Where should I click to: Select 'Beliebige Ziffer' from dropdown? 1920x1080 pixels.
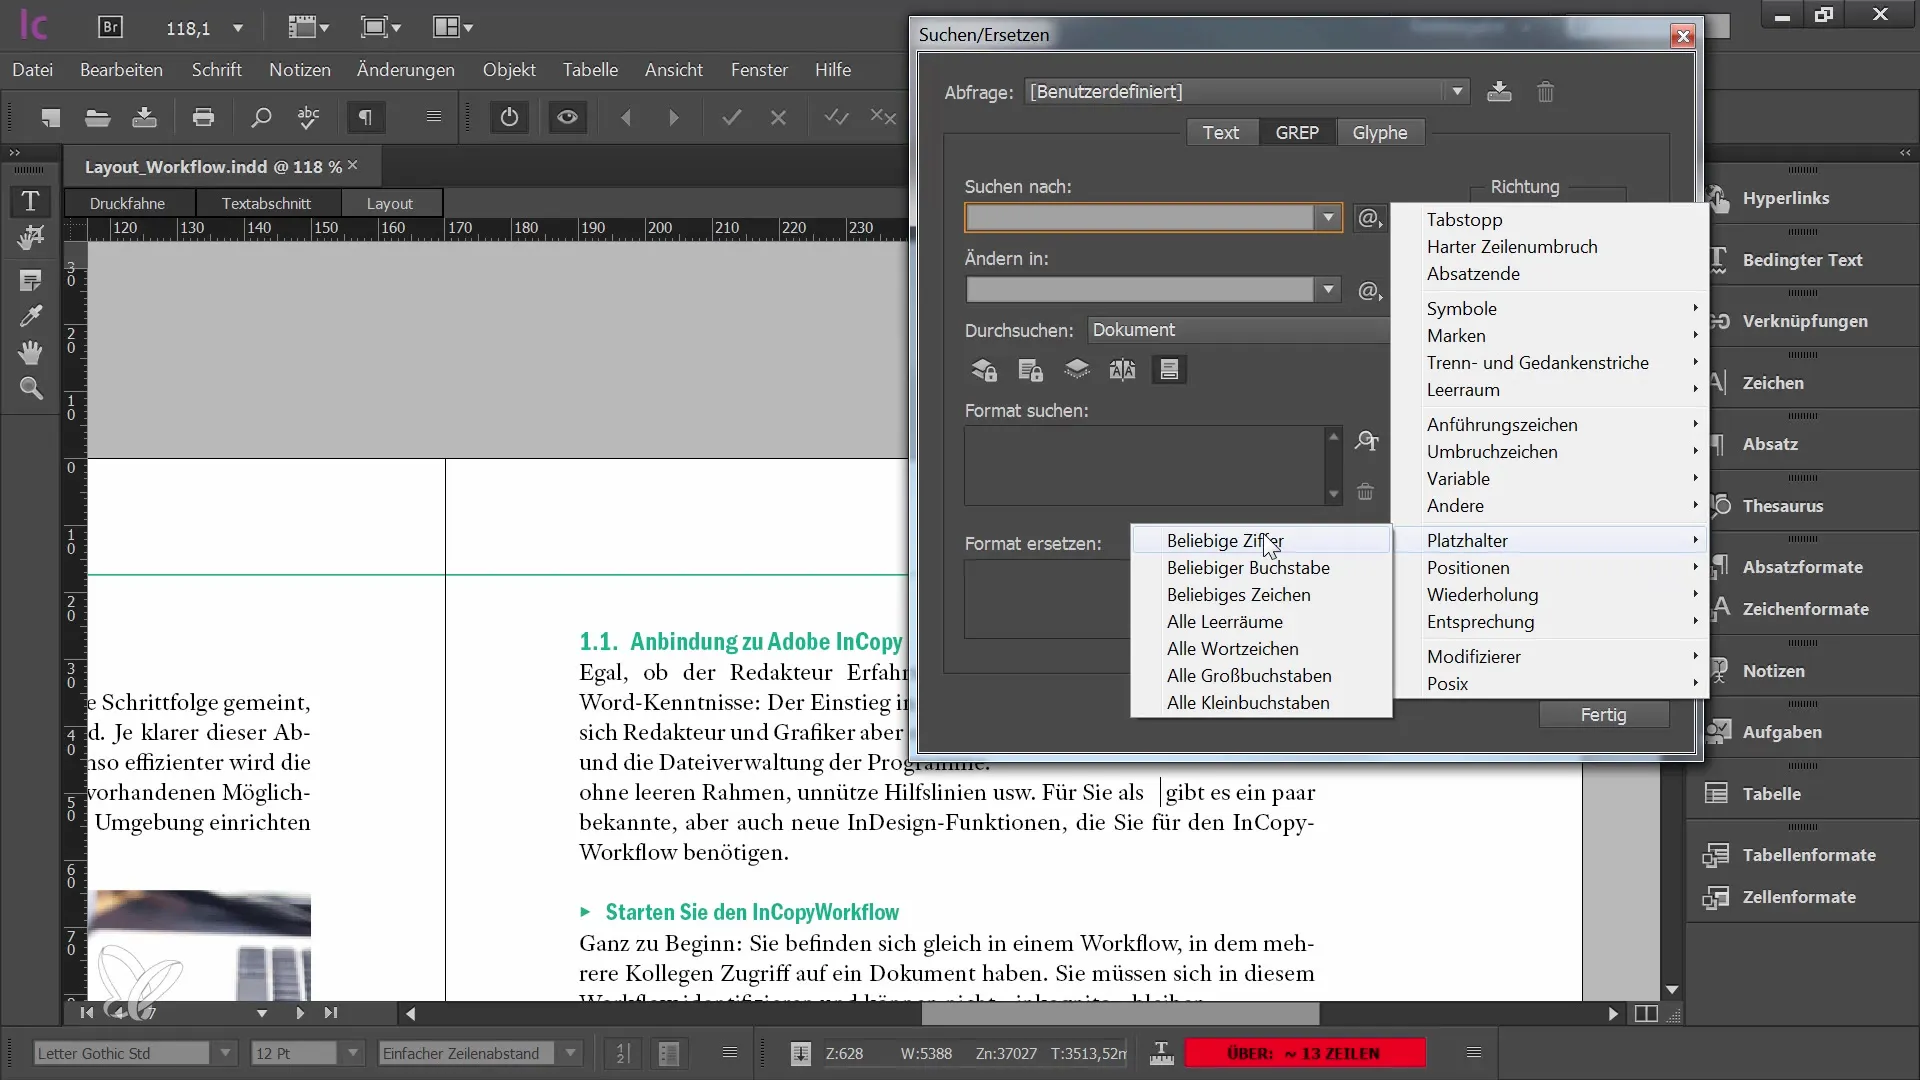[x=1225, y=541]
